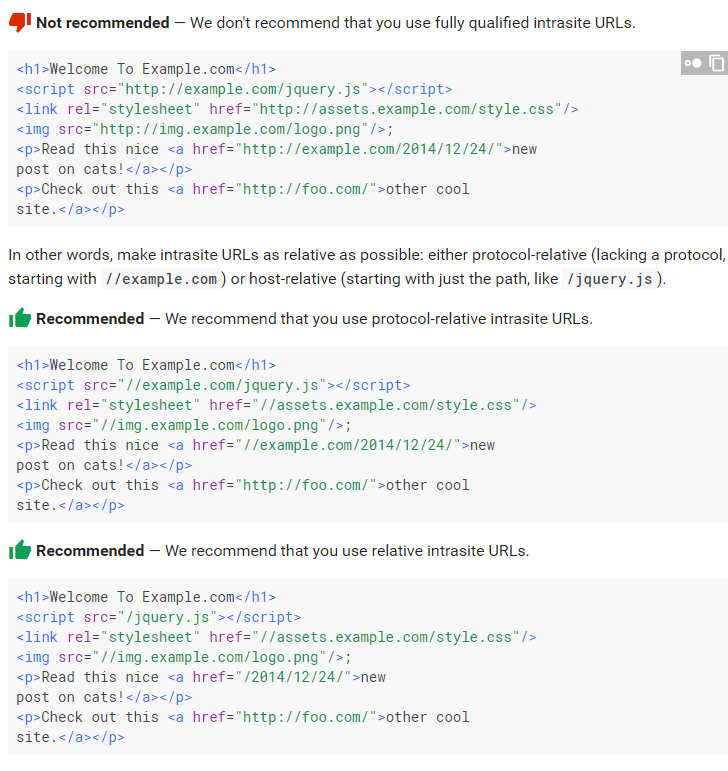The height and width of the screenshot is (771, 728).
Task: Click the "http://example.com/jquery.js" script source
Action: click(242, 89)
